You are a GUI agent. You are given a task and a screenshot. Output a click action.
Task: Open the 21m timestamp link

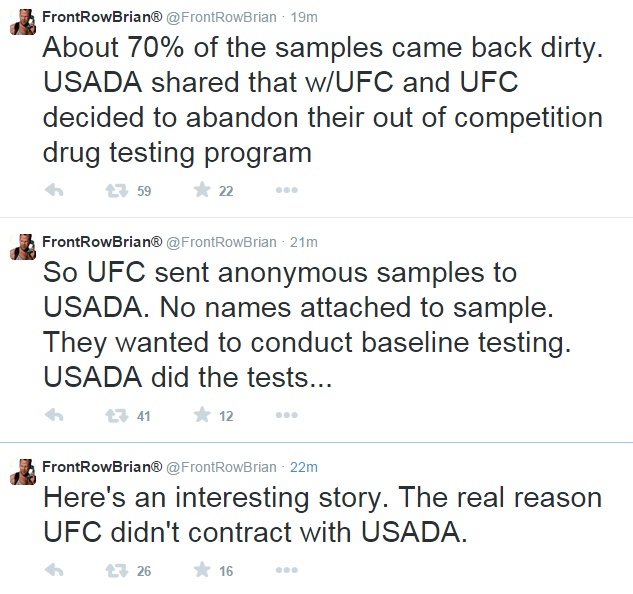point(303,242)
